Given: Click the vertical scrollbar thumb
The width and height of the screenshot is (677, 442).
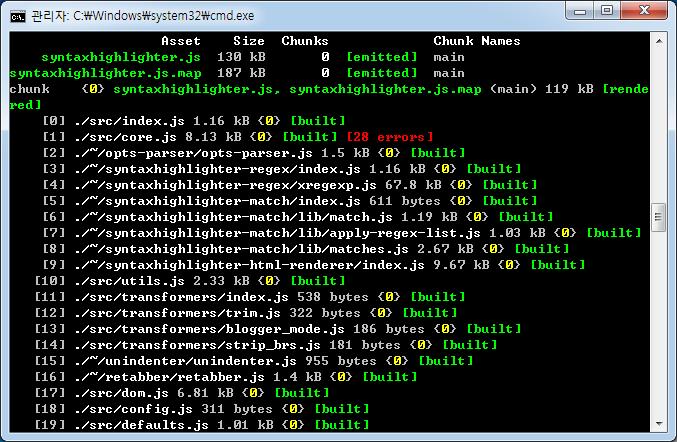Looking at the screenshot, I should 659,217.
